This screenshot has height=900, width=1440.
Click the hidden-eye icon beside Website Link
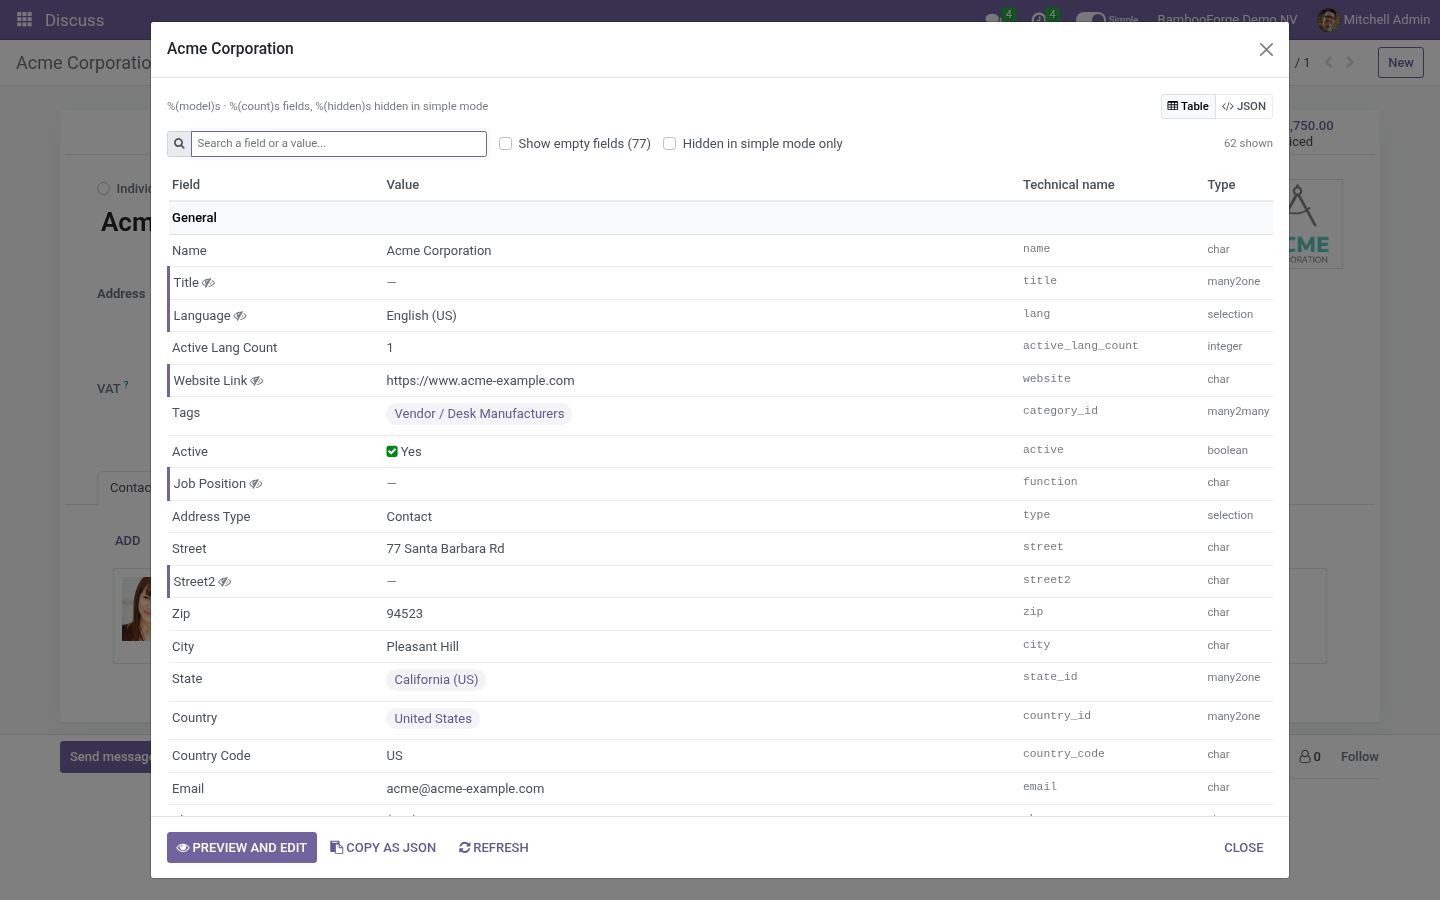pyautogui.click(x=257, y=381)
